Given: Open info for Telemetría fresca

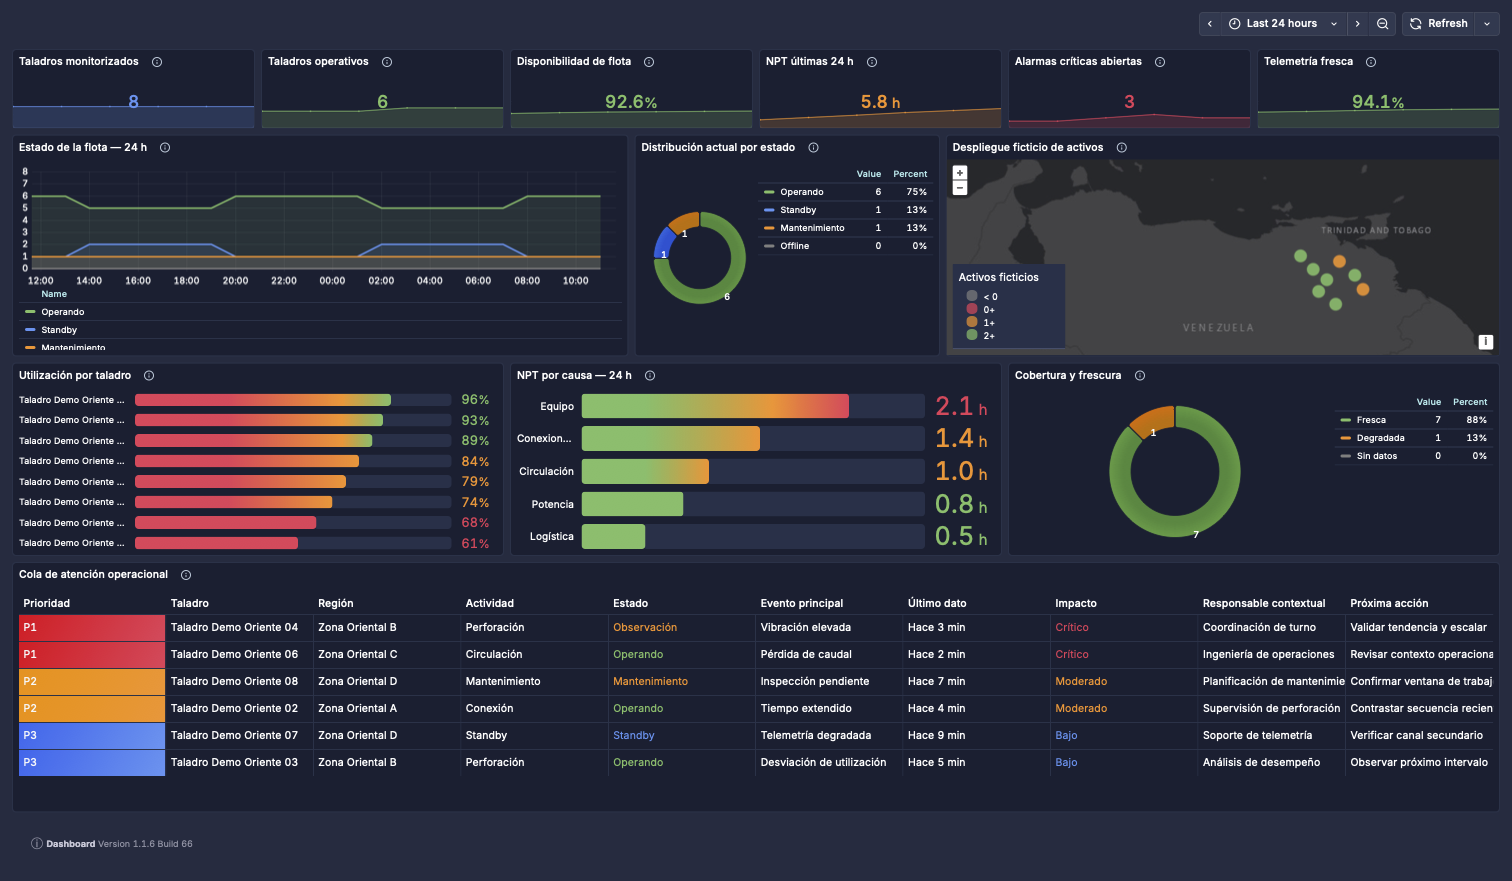Looking at the screenshot, I should [x=1371, y=62].
